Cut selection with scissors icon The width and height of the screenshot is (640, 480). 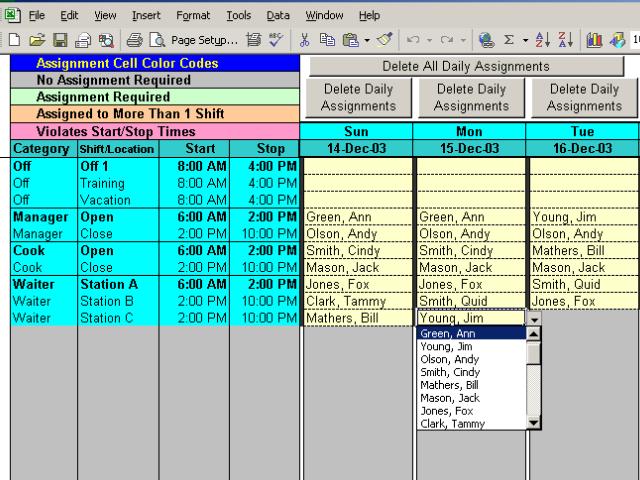coord(304,40)
